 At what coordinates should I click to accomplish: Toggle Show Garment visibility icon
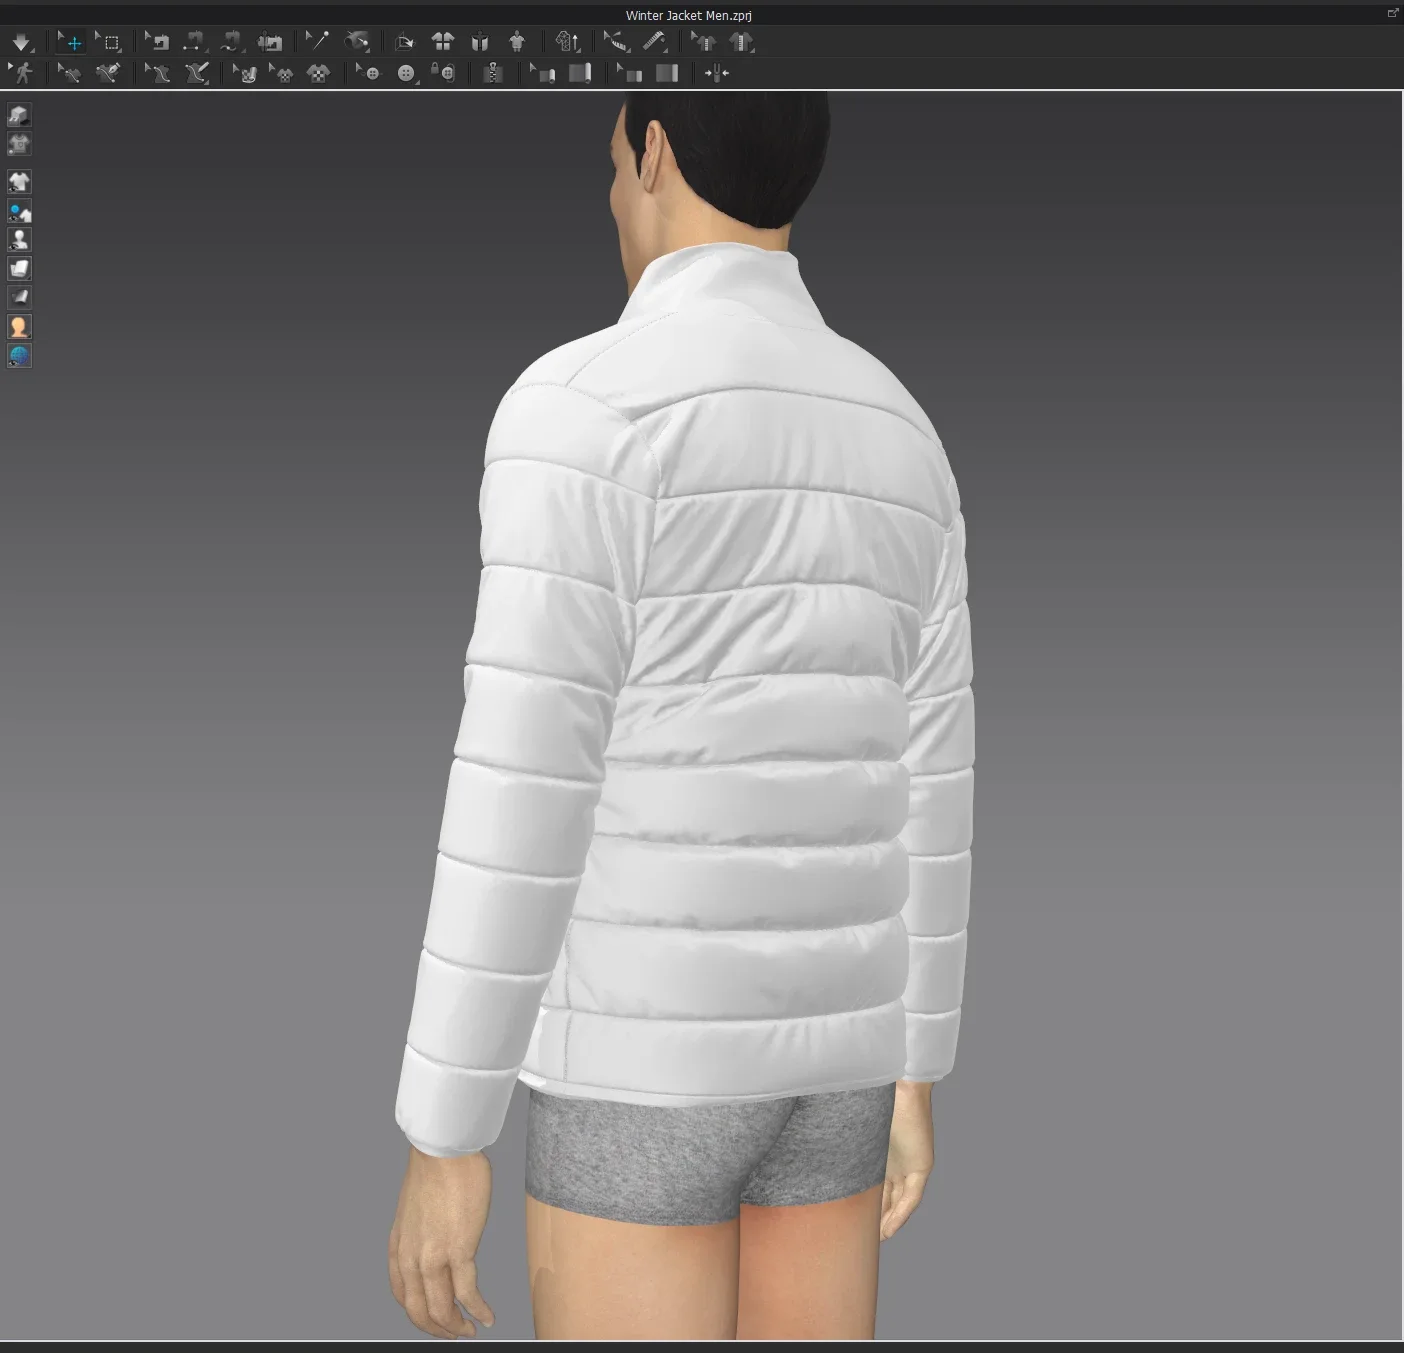pos(19,182)
